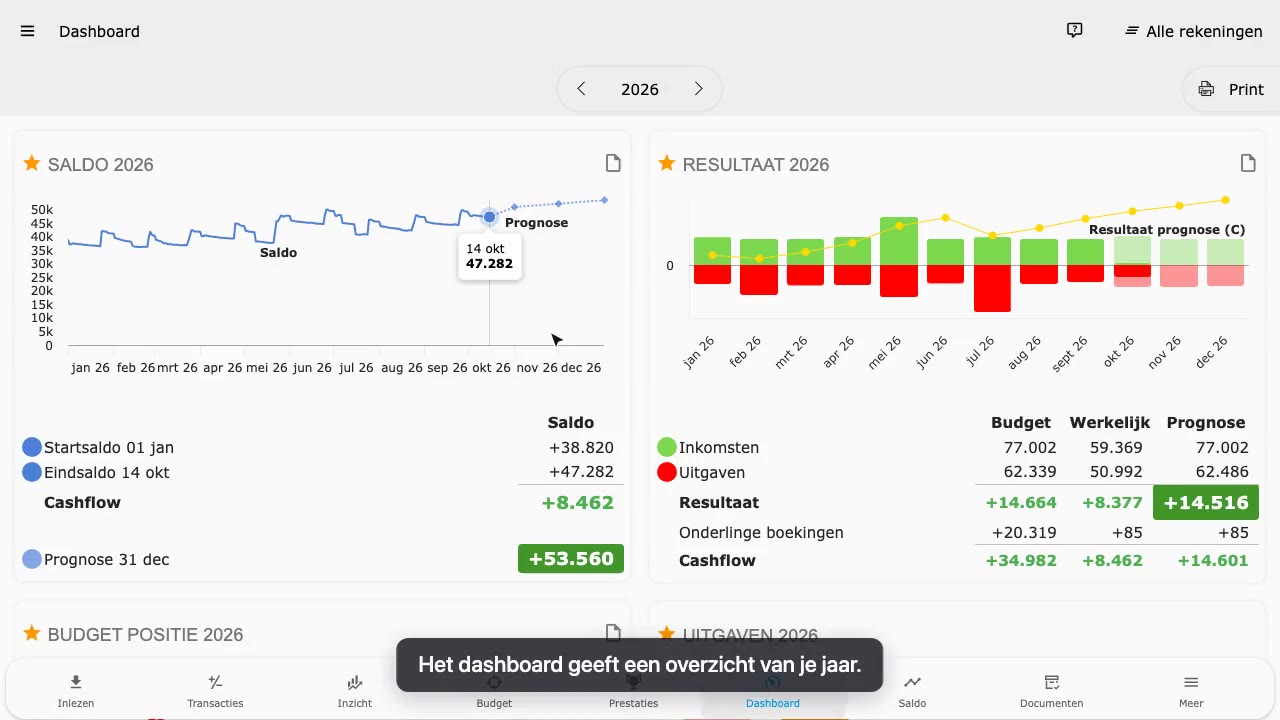Click the Saldo cashflow value +8.462

point(577,503)
